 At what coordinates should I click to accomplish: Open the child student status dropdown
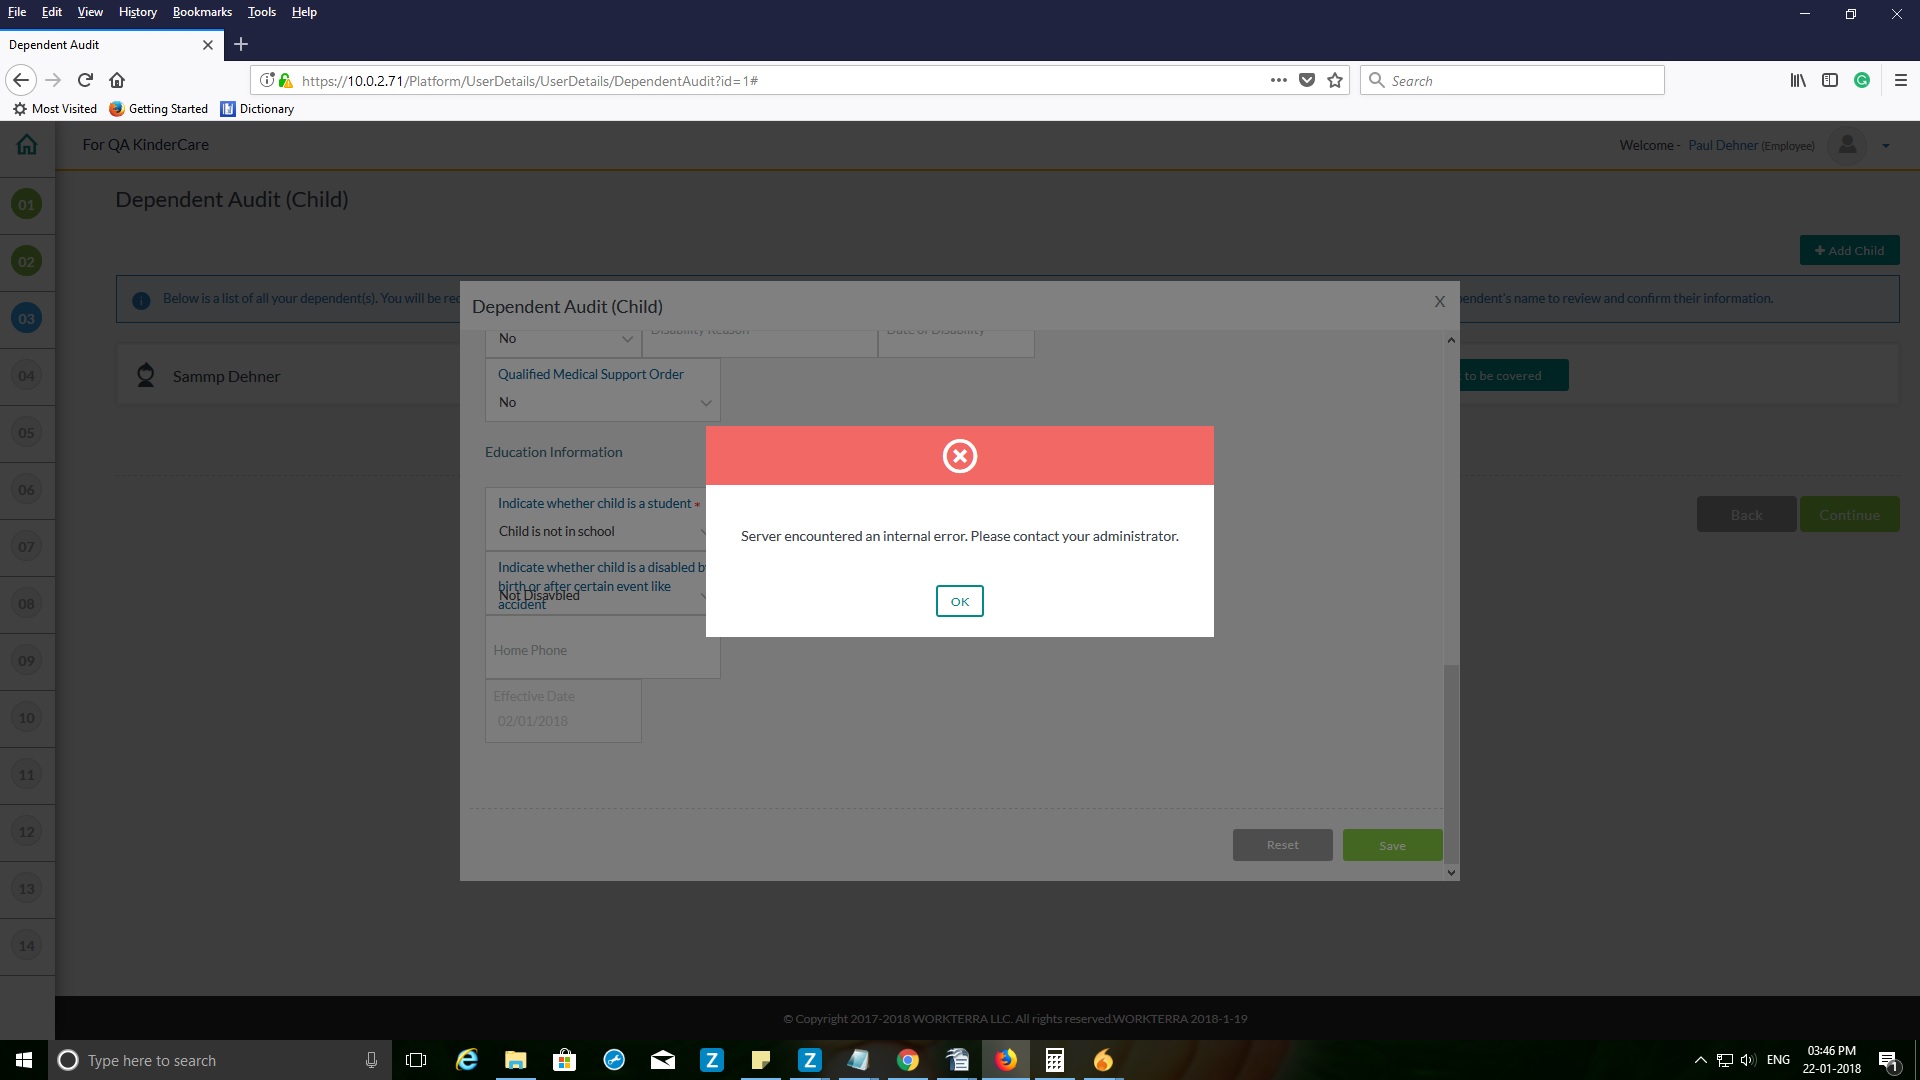[600, 531]
